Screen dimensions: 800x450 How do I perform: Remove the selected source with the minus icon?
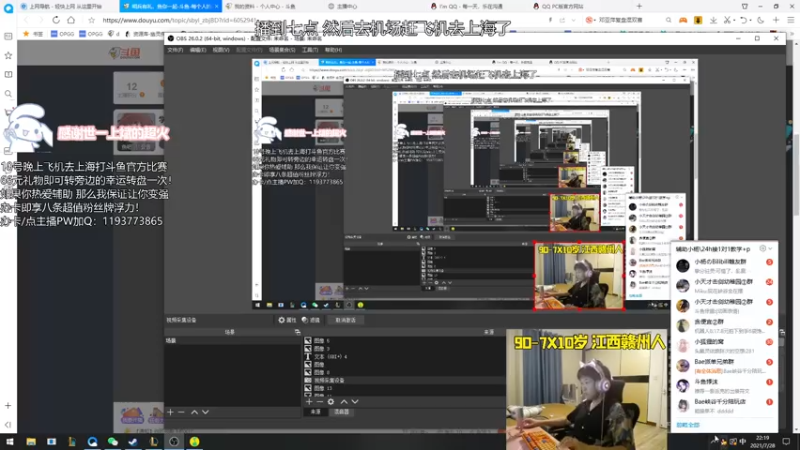(x=319, y=402)
